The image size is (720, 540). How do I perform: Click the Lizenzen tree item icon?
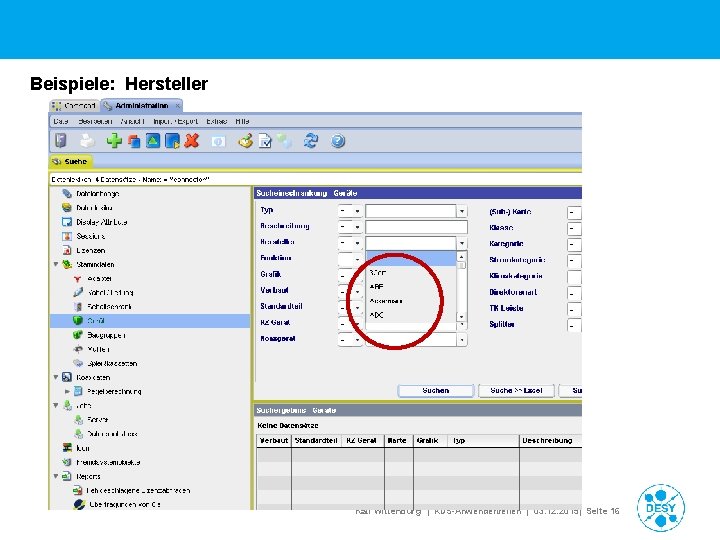pyautogui.click(x=67, y=250)
